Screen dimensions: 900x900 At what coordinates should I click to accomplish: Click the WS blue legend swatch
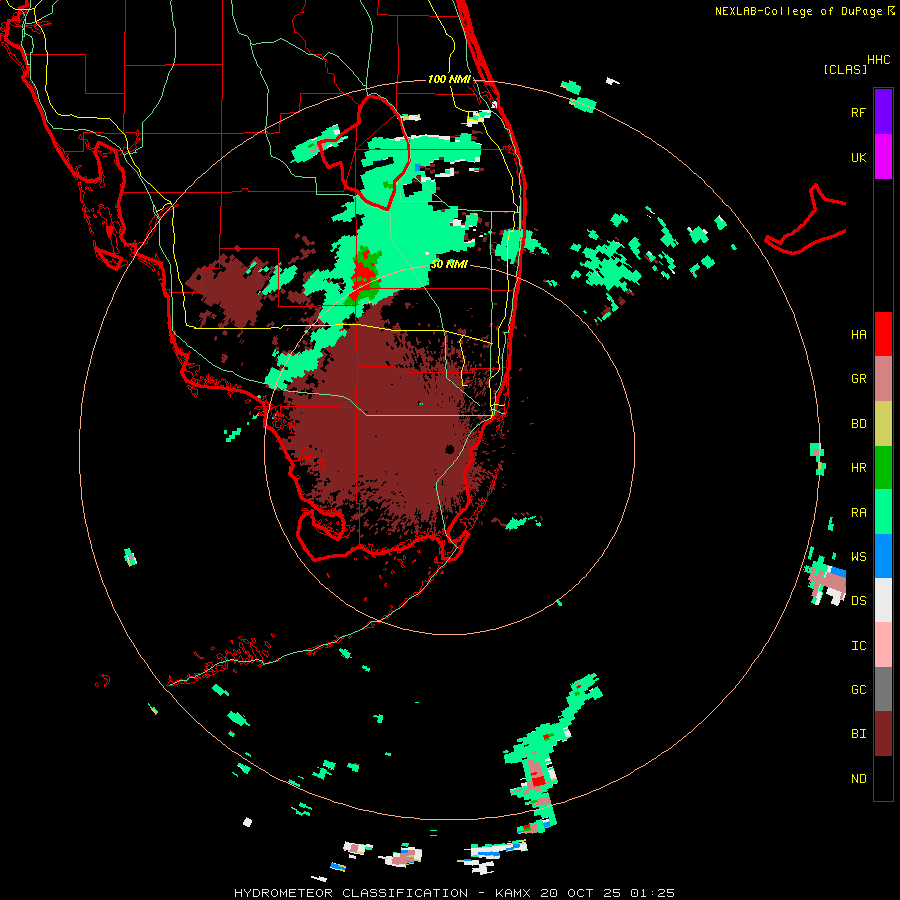883,556
